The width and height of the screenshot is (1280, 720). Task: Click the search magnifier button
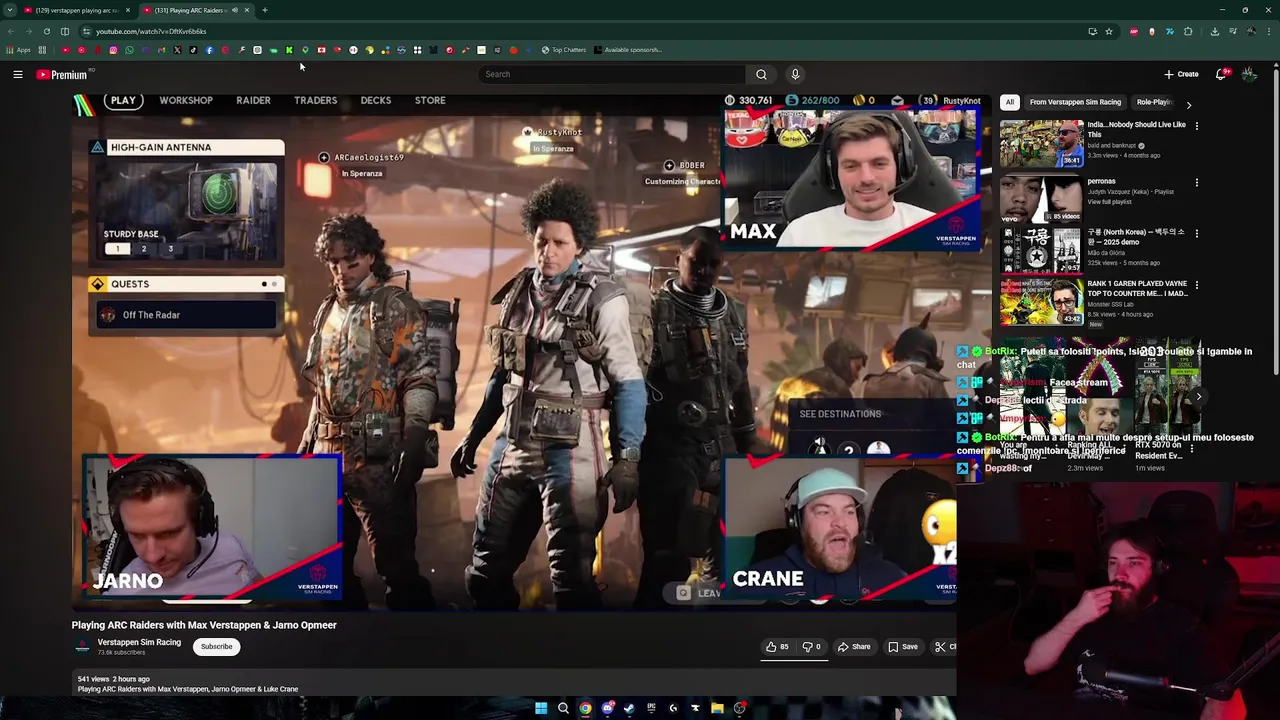[x=761, y=74]
